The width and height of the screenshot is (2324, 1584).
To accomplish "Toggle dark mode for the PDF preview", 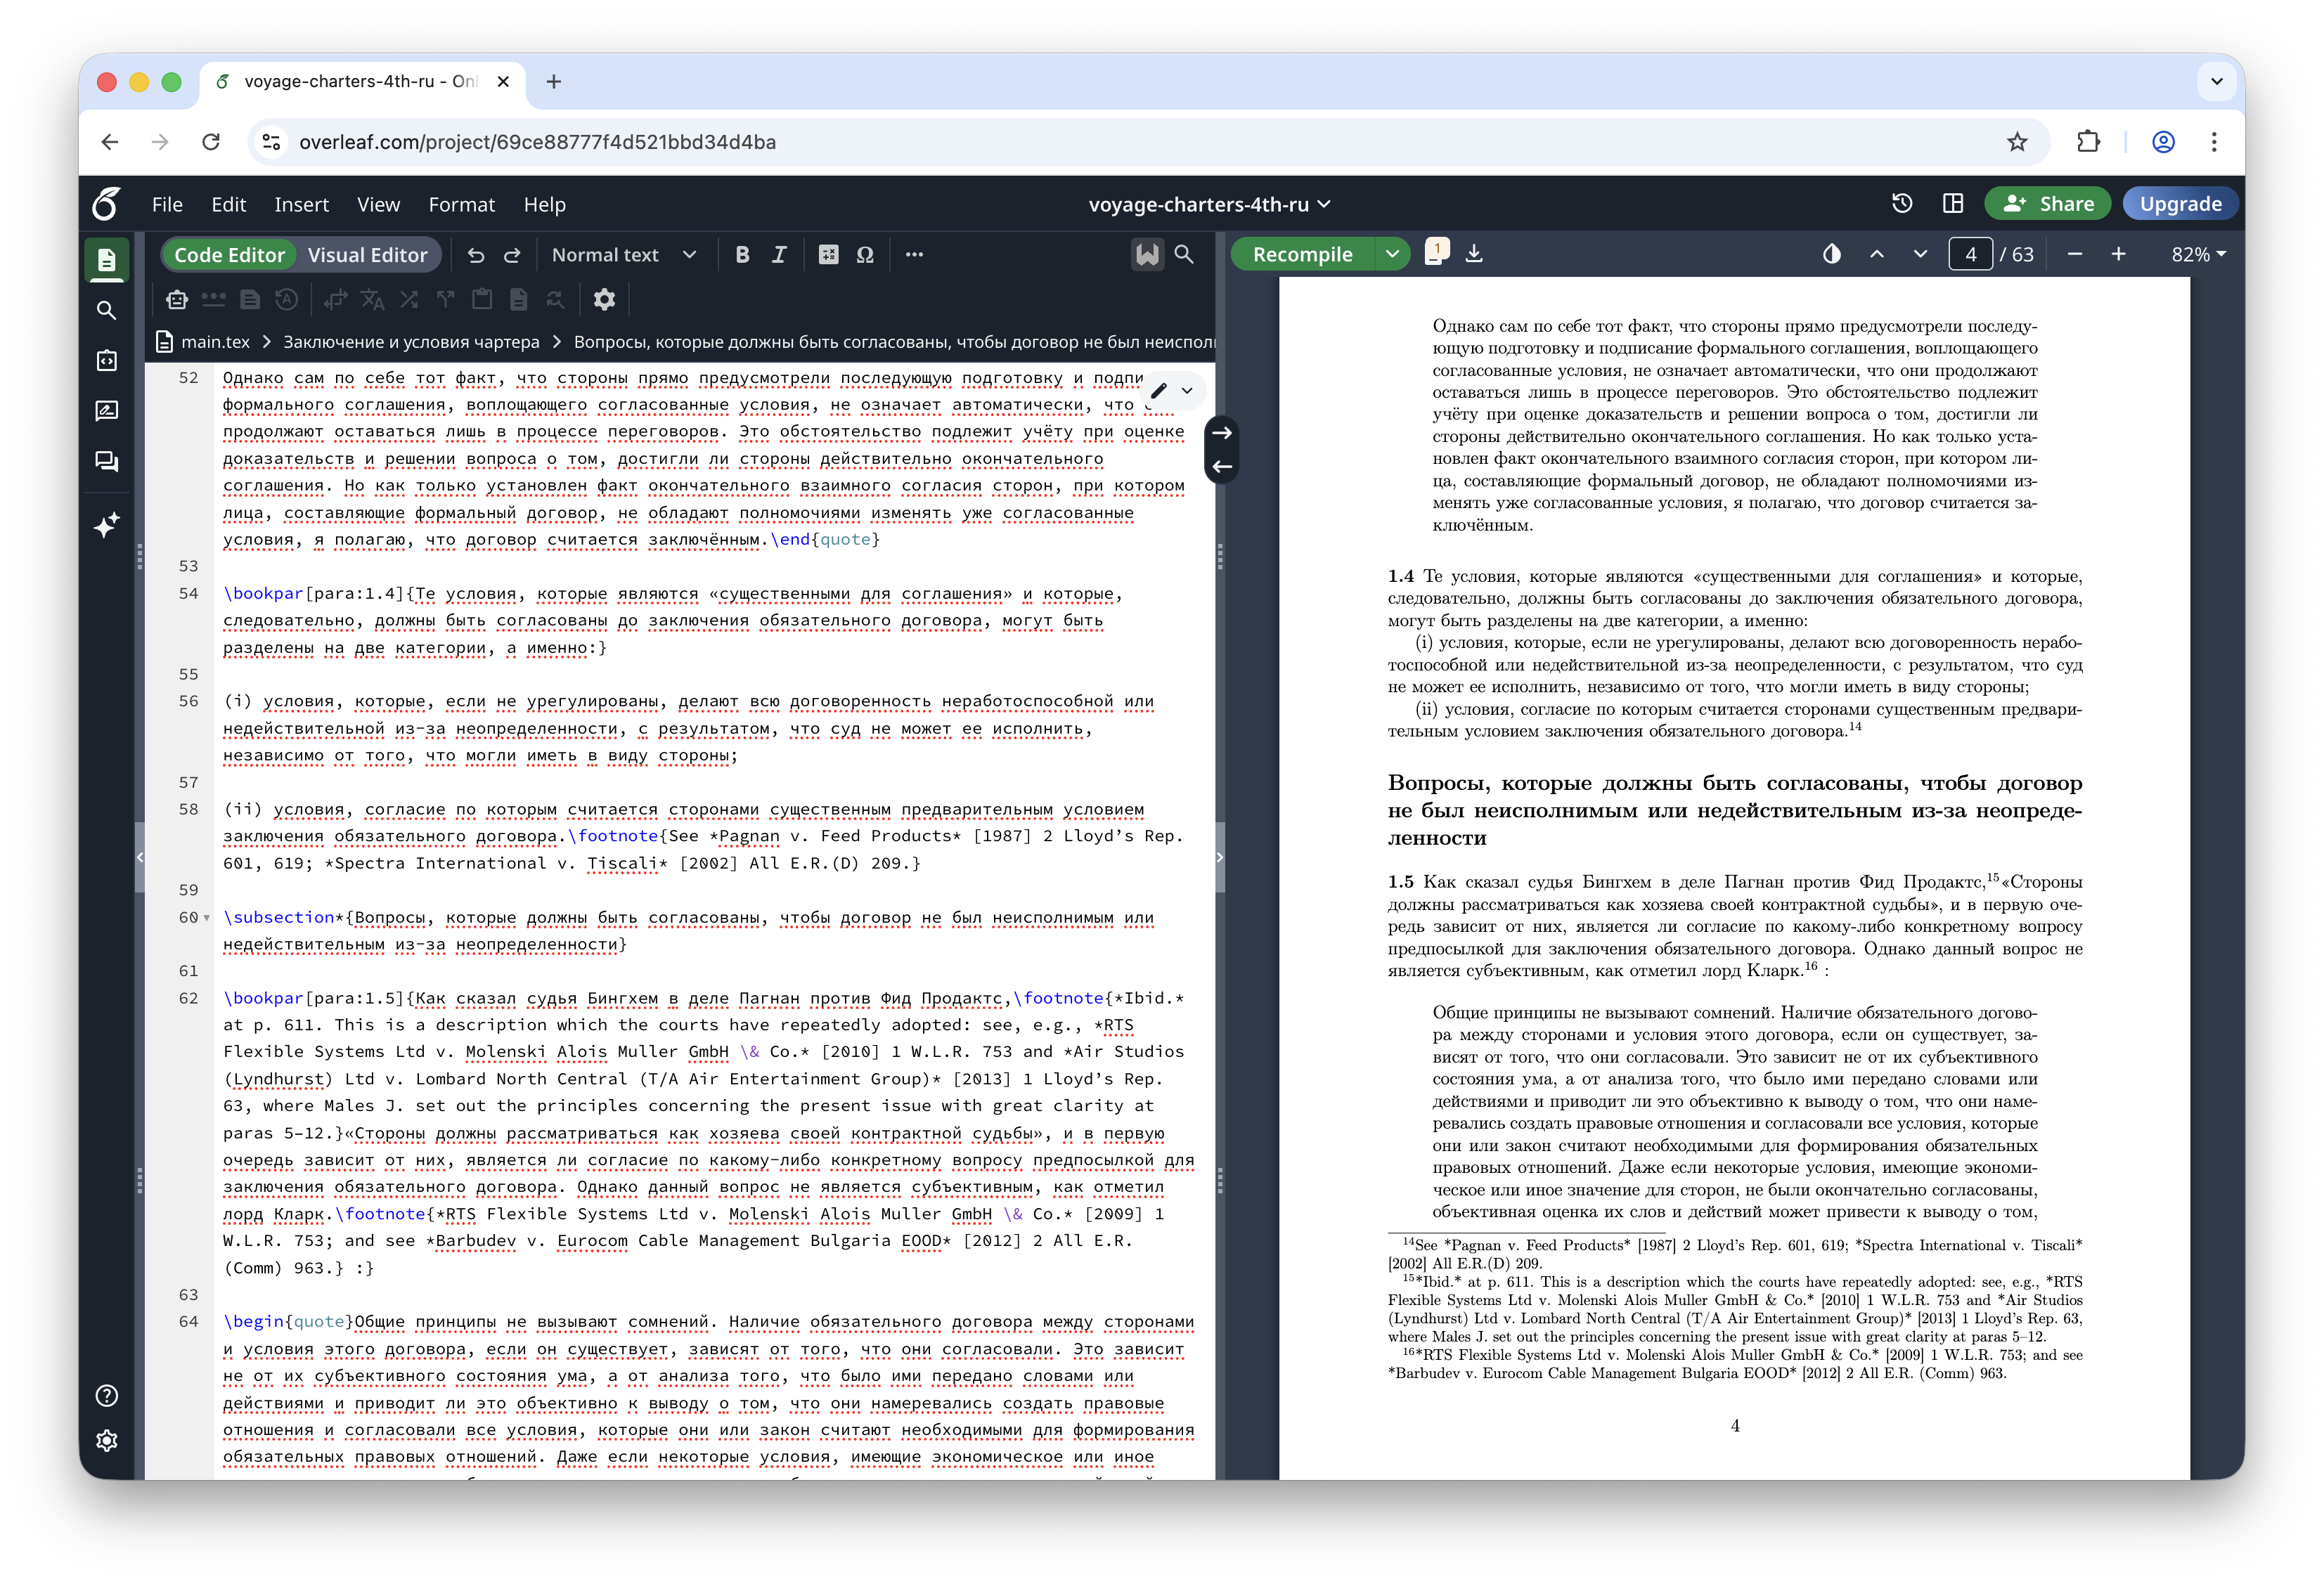I will [x=1831, y=254].
